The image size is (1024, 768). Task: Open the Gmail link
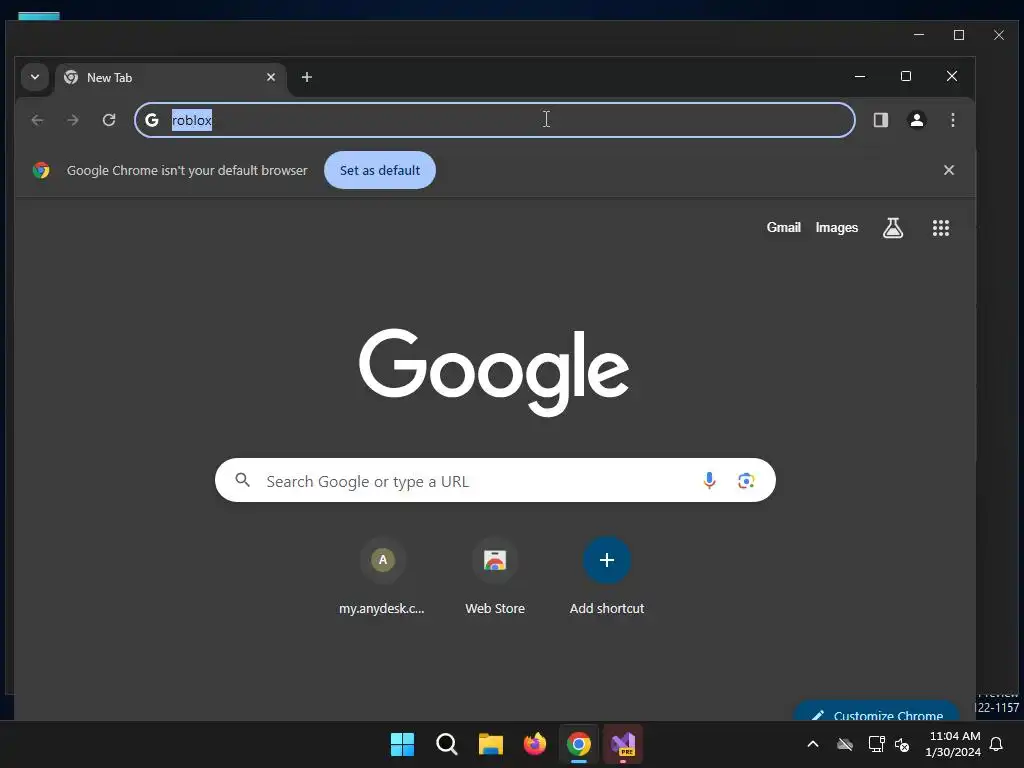pos(784,227)
